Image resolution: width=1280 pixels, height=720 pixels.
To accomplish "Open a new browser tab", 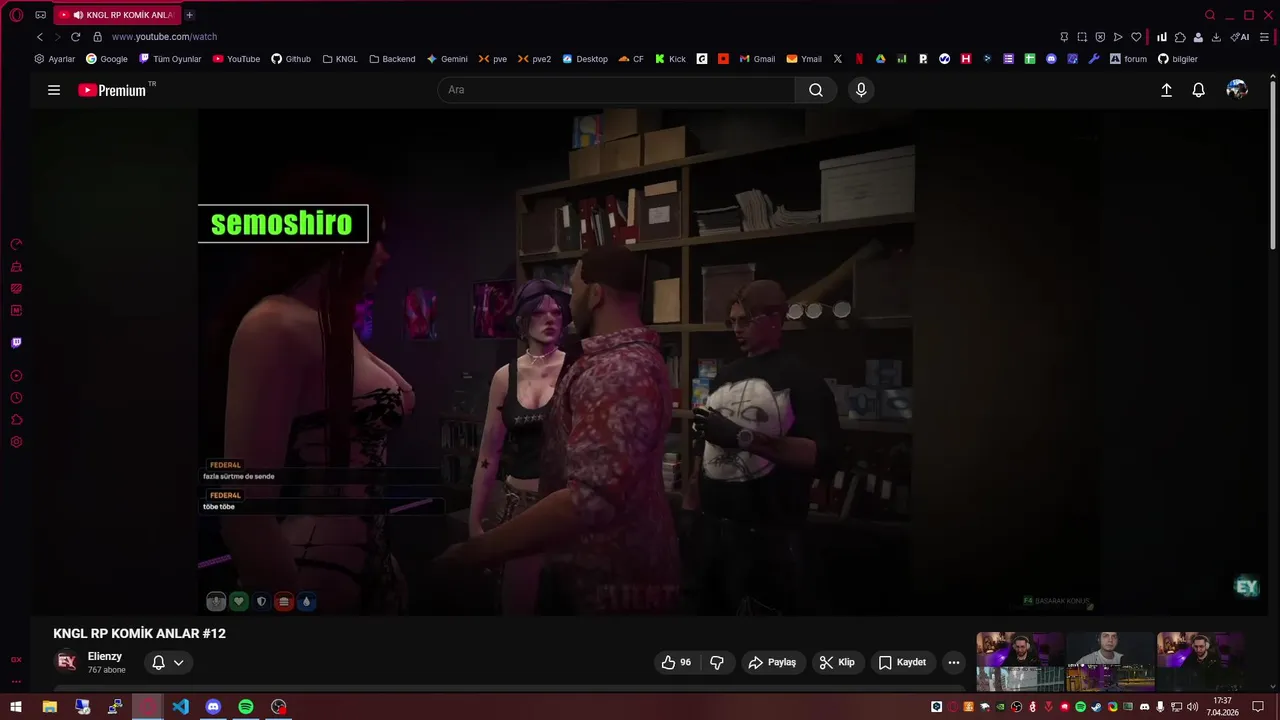I will (189, 15).
